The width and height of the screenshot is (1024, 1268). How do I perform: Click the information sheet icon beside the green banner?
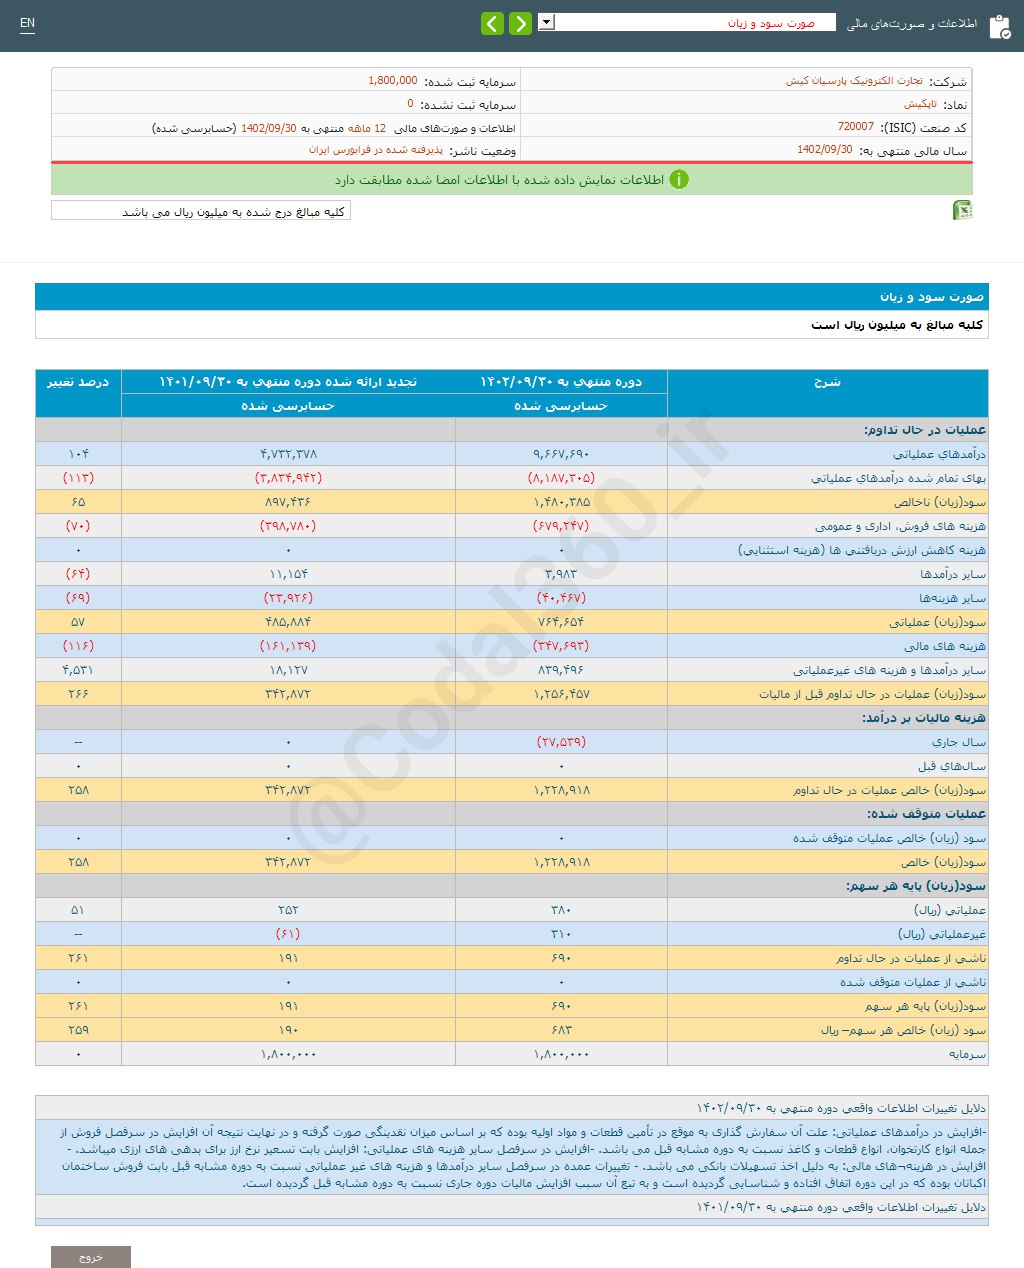962,210
